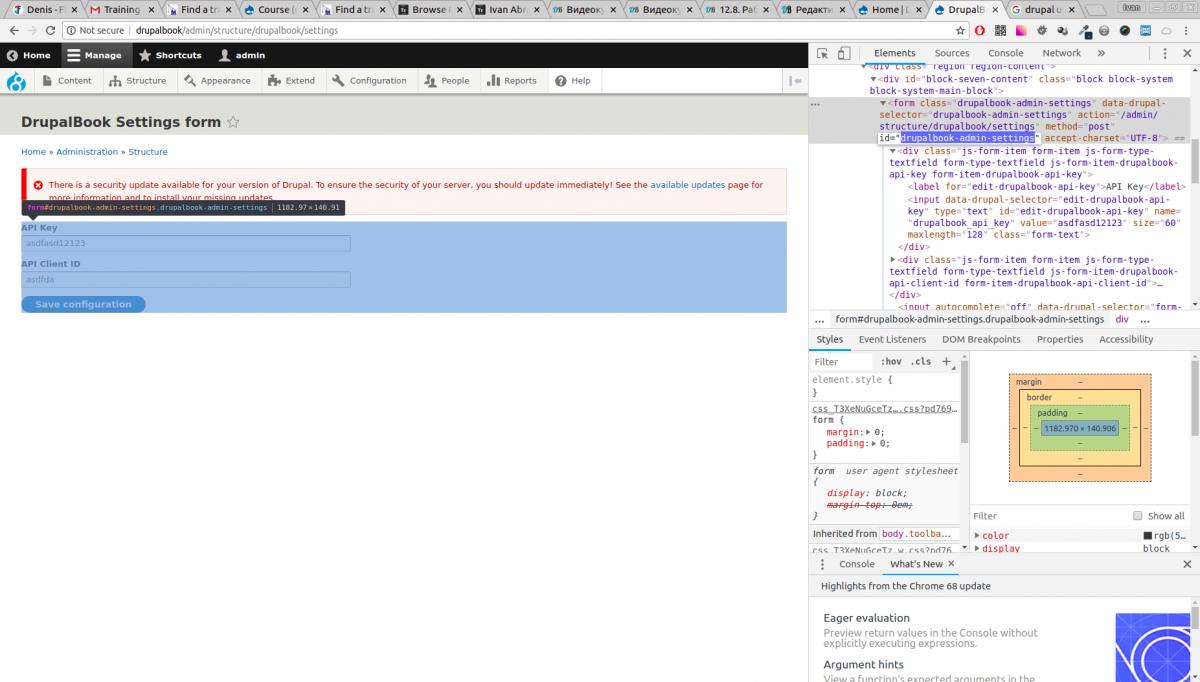Open the Structure admin menu
Screen dimensions: 1200x682
pyautogui.click(x=138, y=81)
